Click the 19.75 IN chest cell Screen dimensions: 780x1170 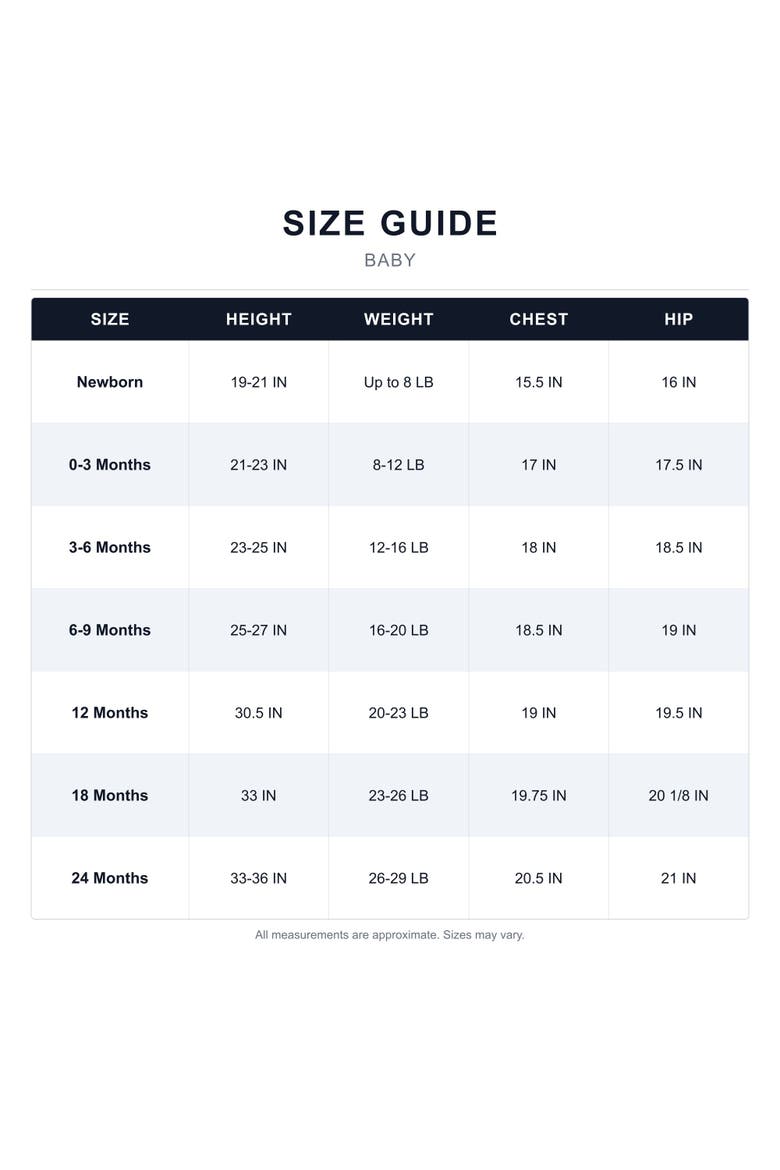538,796
